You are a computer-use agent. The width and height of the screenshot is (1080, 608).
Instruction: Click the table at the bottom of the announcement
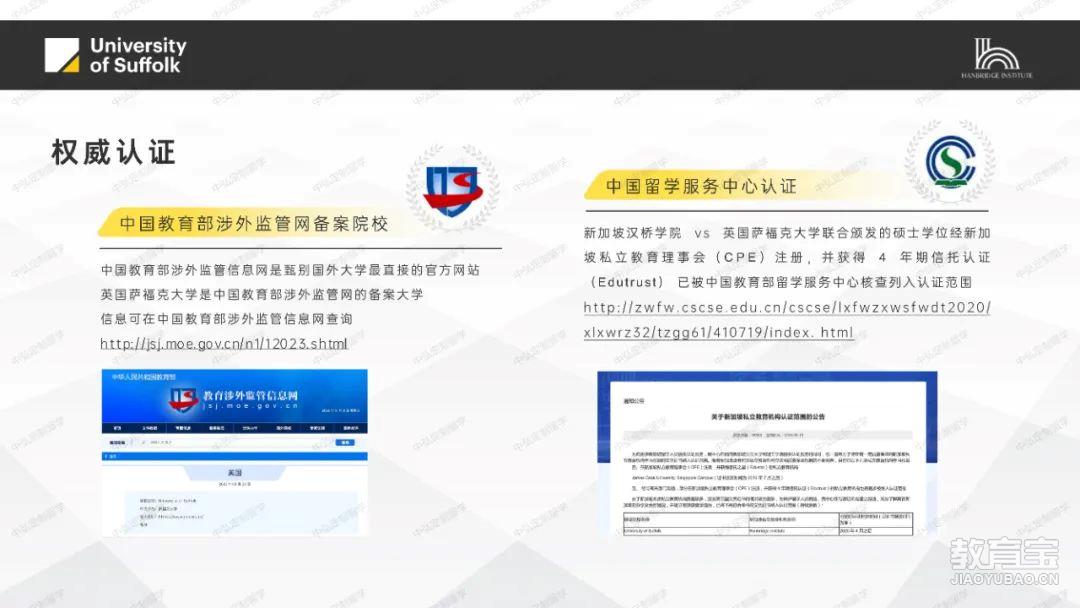click(768, 523)
